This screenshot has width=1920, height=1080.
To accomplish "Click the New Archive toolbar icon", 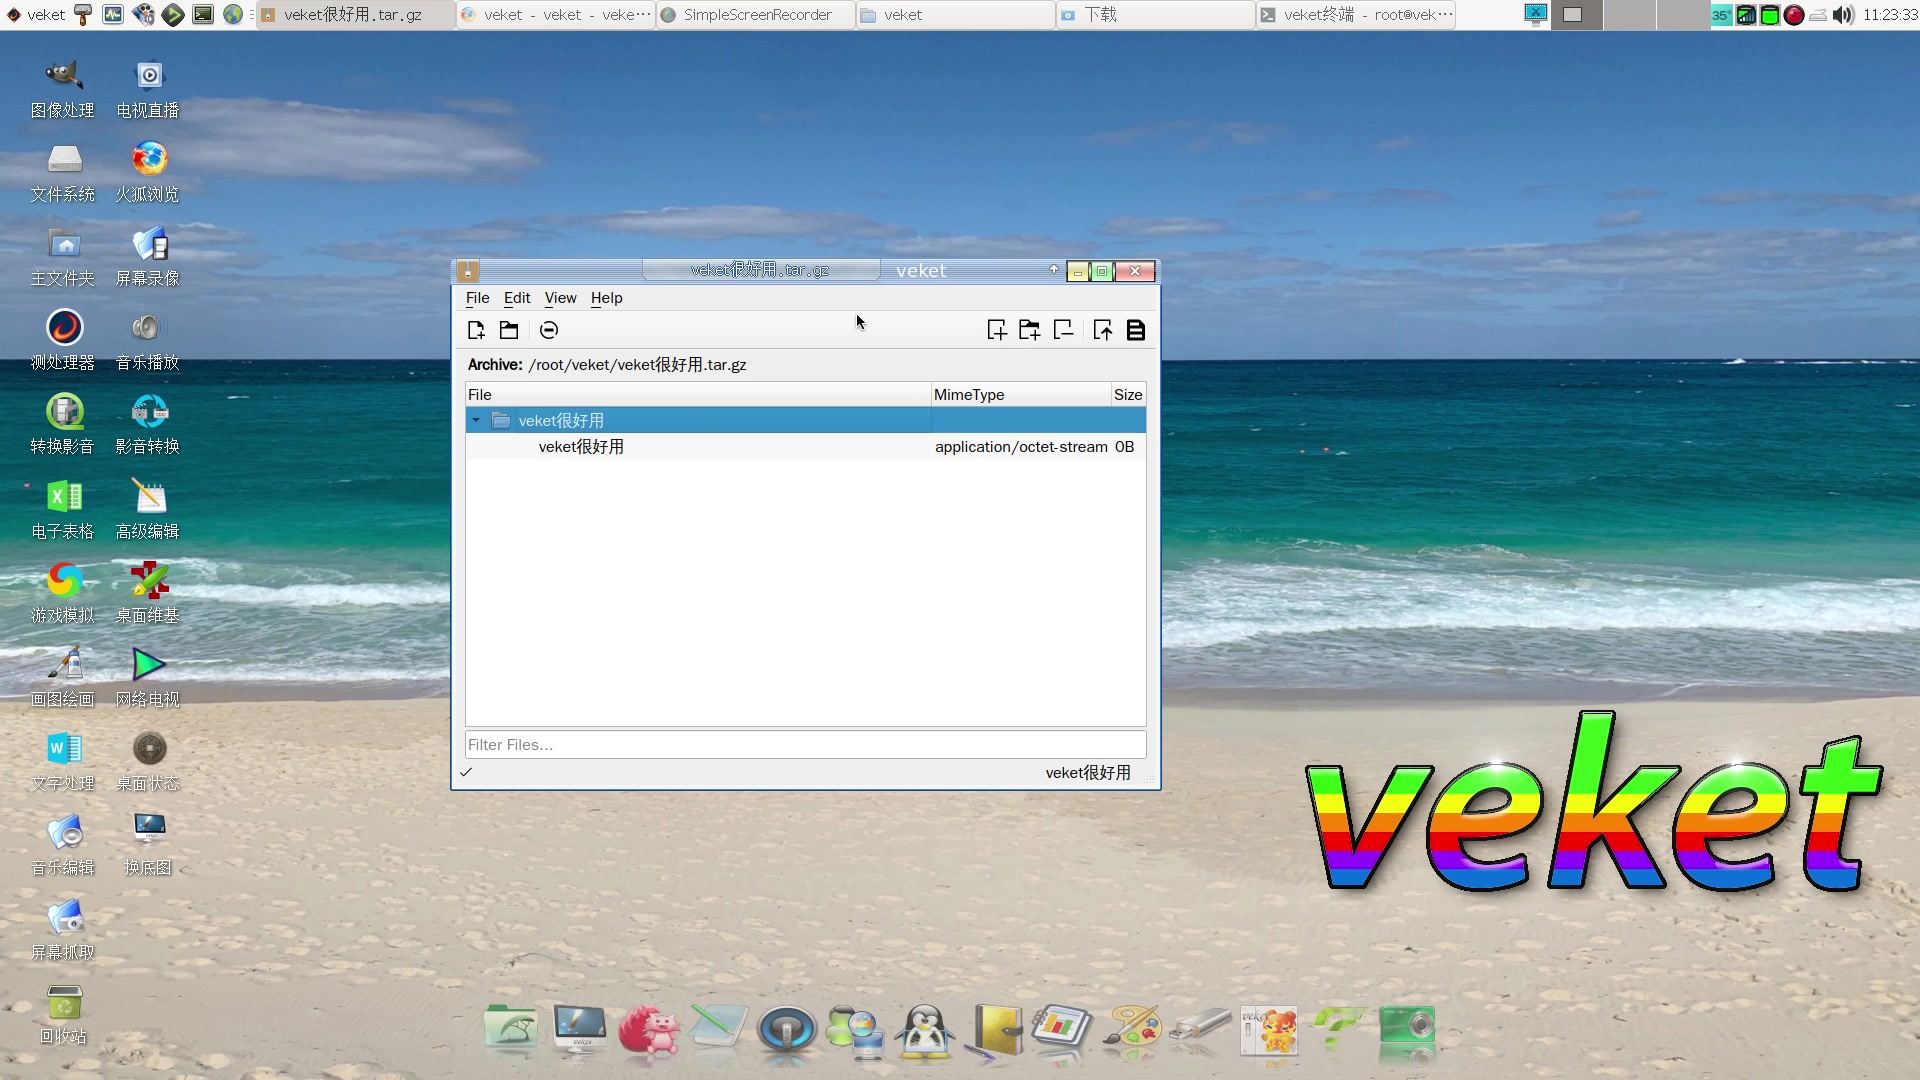I will click(476, 330).
